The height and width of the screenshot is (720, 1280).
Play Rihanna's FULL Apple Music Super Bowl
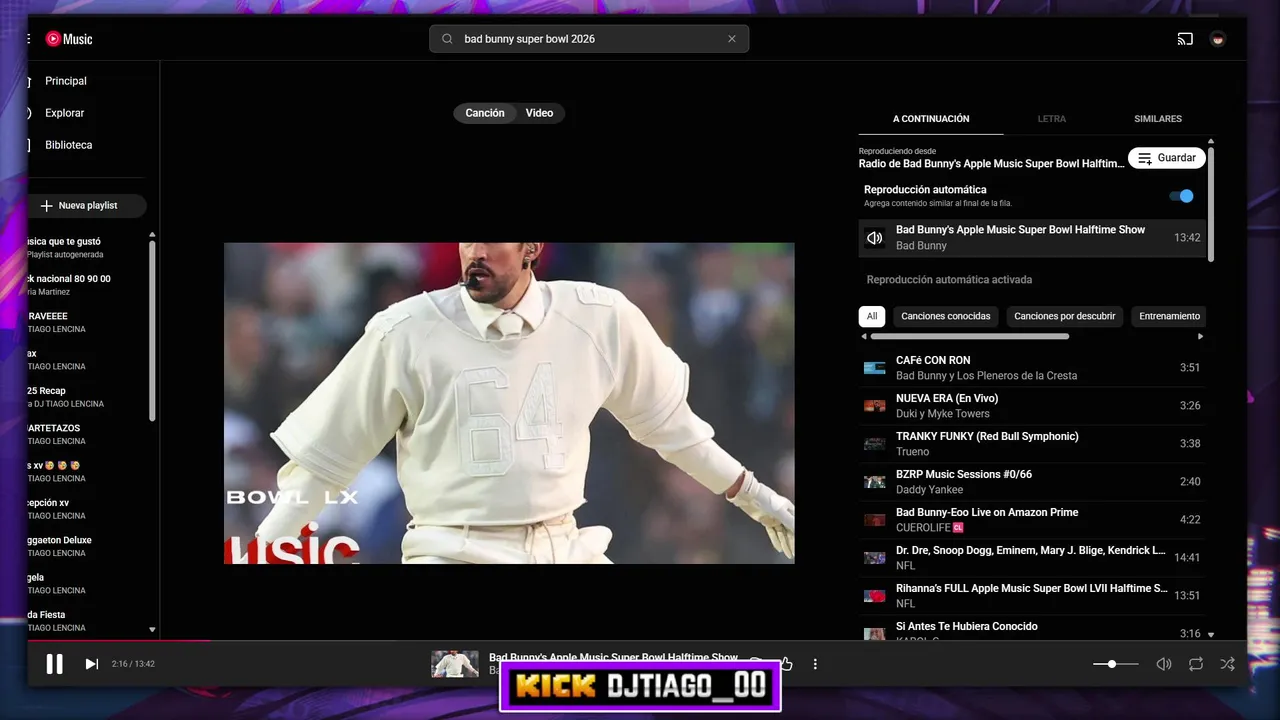[x=1032, y=596]
